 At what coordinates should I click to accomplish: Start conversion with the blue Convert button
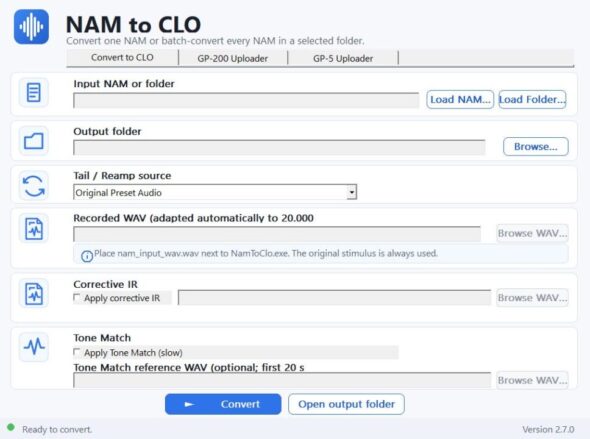(x=223, y=404)
